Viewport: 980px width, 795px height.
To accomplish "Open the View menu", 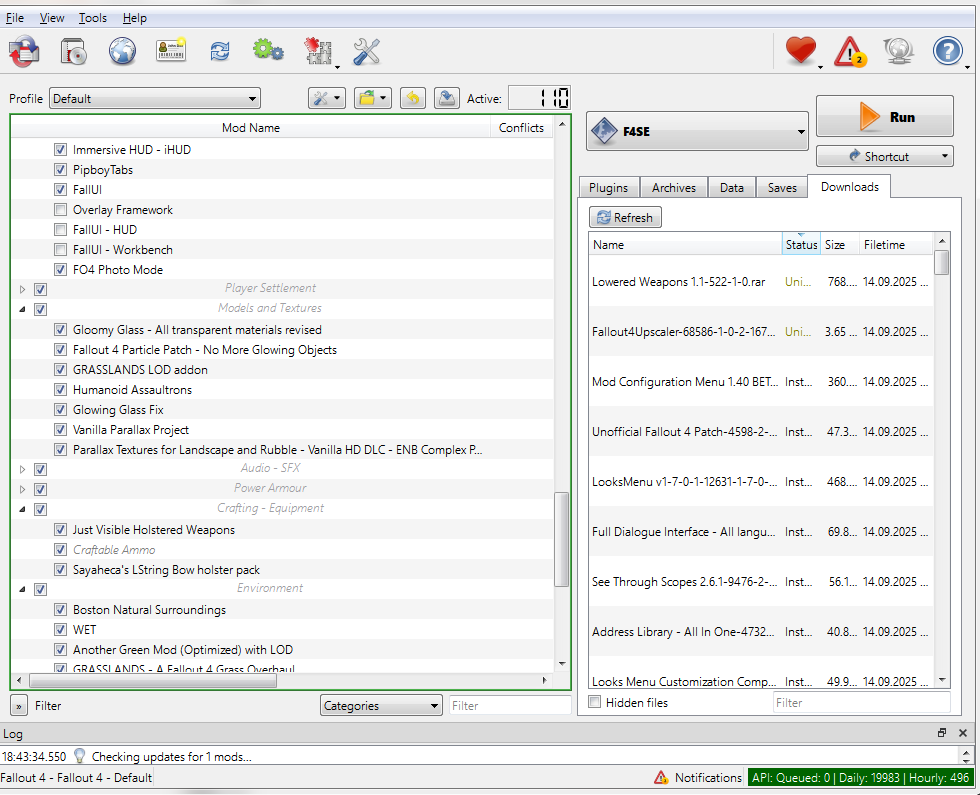I will pos(52,18).
